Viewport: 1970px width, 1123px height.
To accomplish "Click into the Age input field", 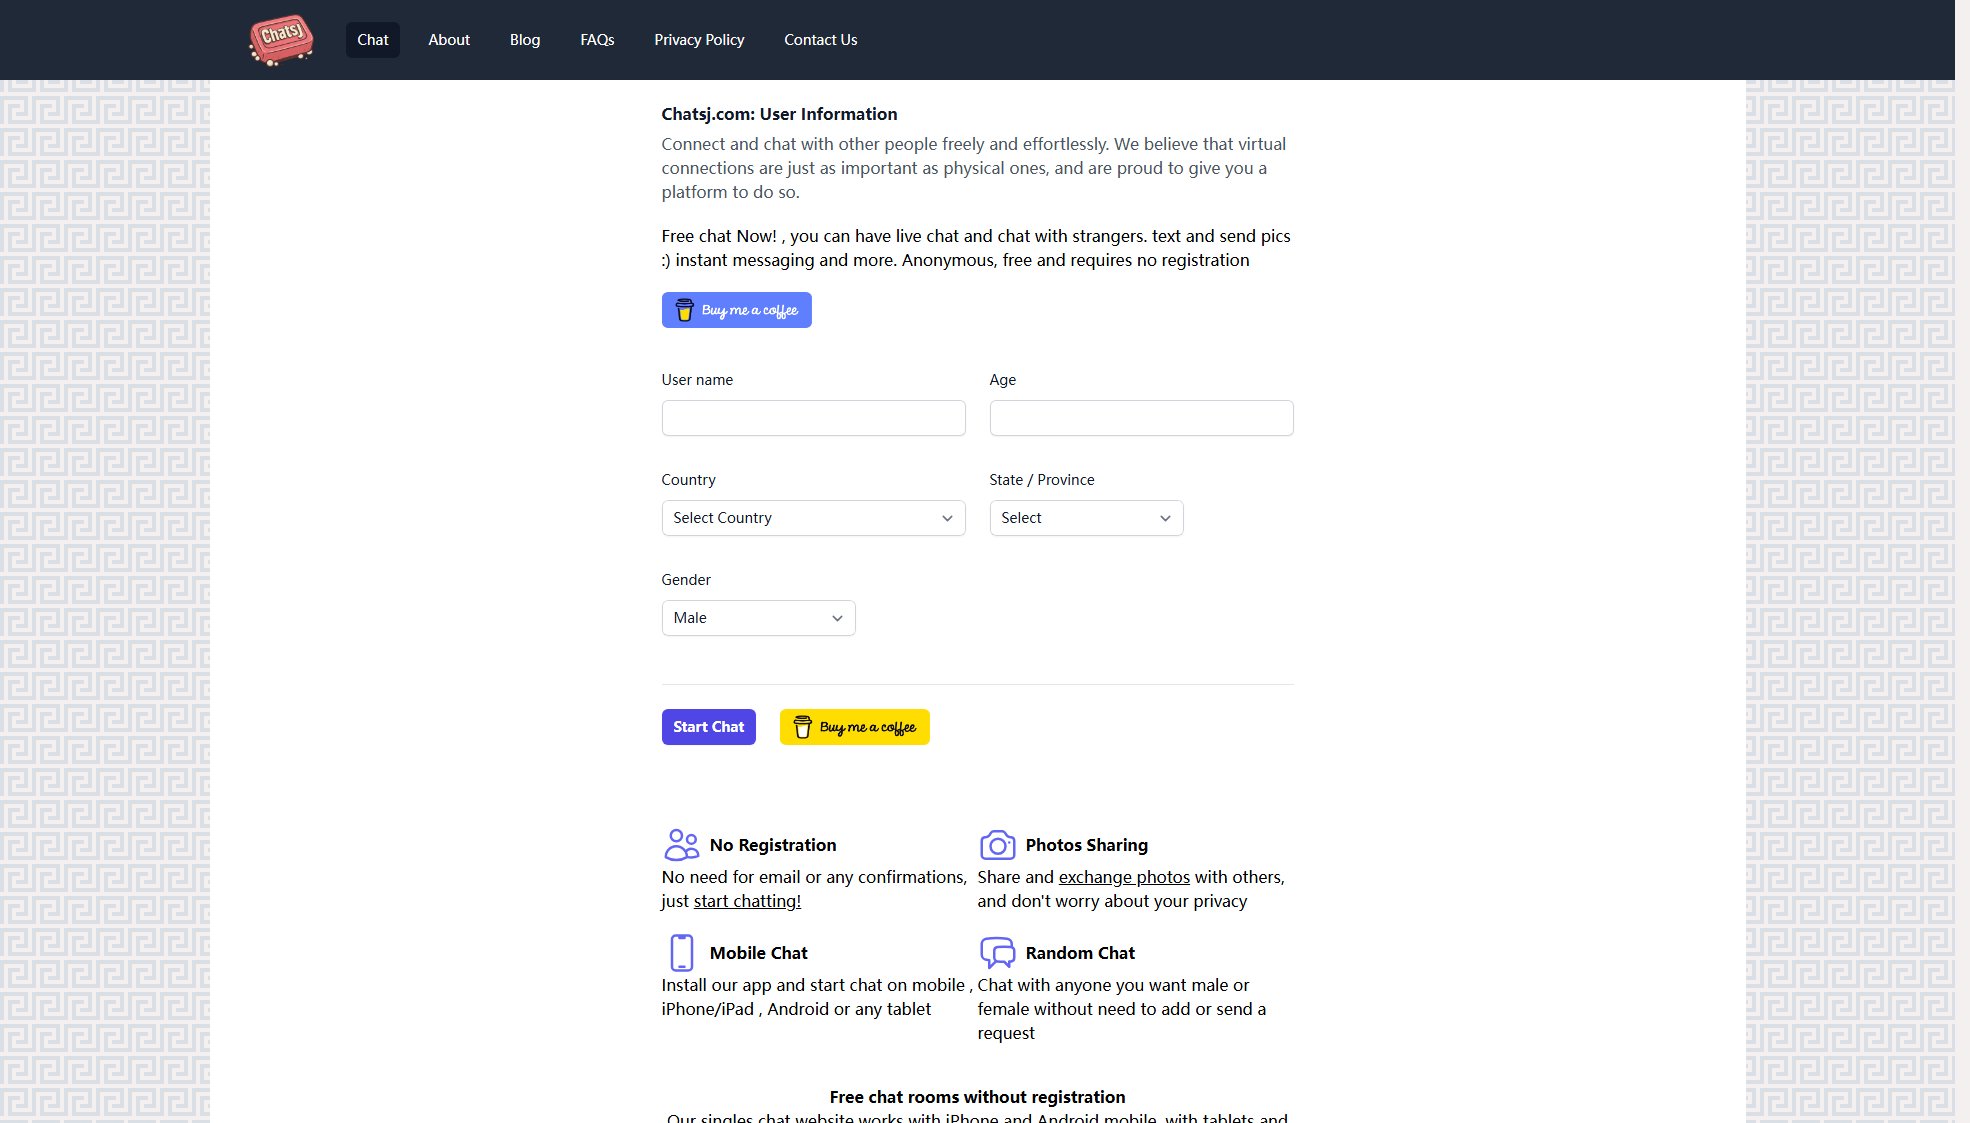I will (1141, 418).
